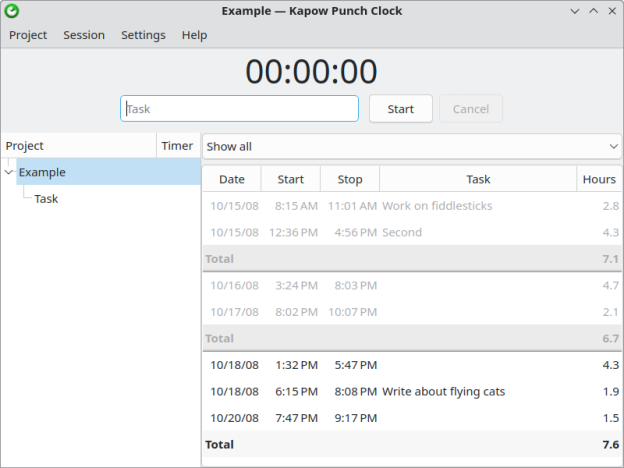This screenshot has width=624, height=468.
Task: Open the Help menu
Action: point(194,35)
